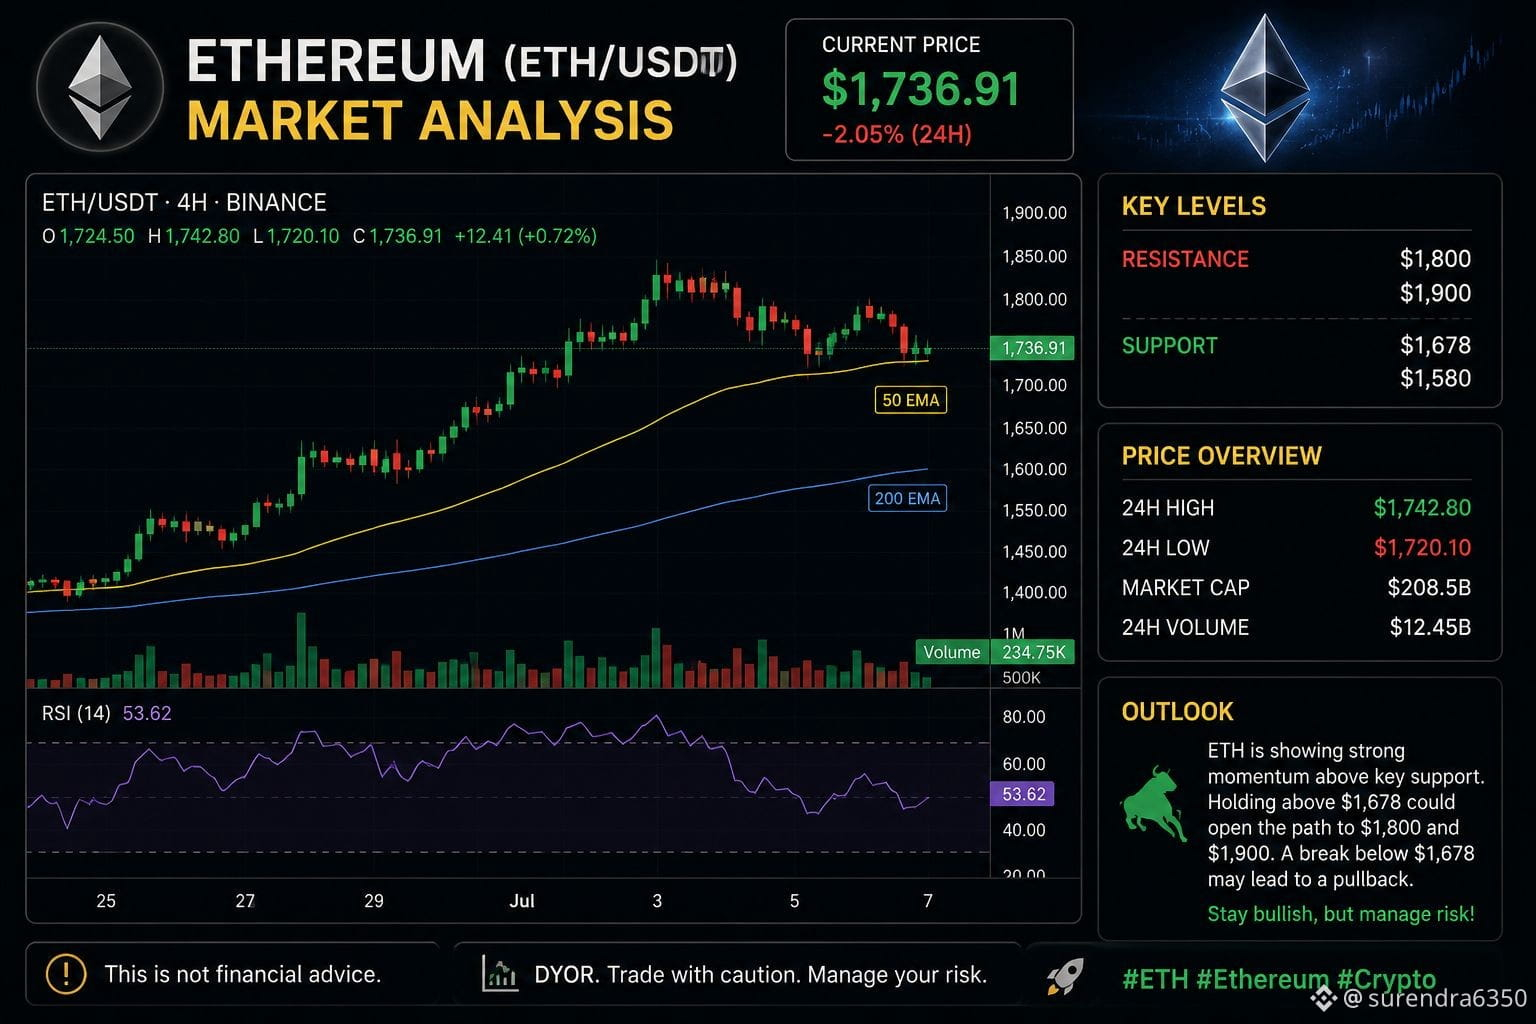The width and height of the screenshot is (1536, 1024).
Task: Click the 1,850.00 price axis label
Action: pyautogui.click(x=1034, y=257)
